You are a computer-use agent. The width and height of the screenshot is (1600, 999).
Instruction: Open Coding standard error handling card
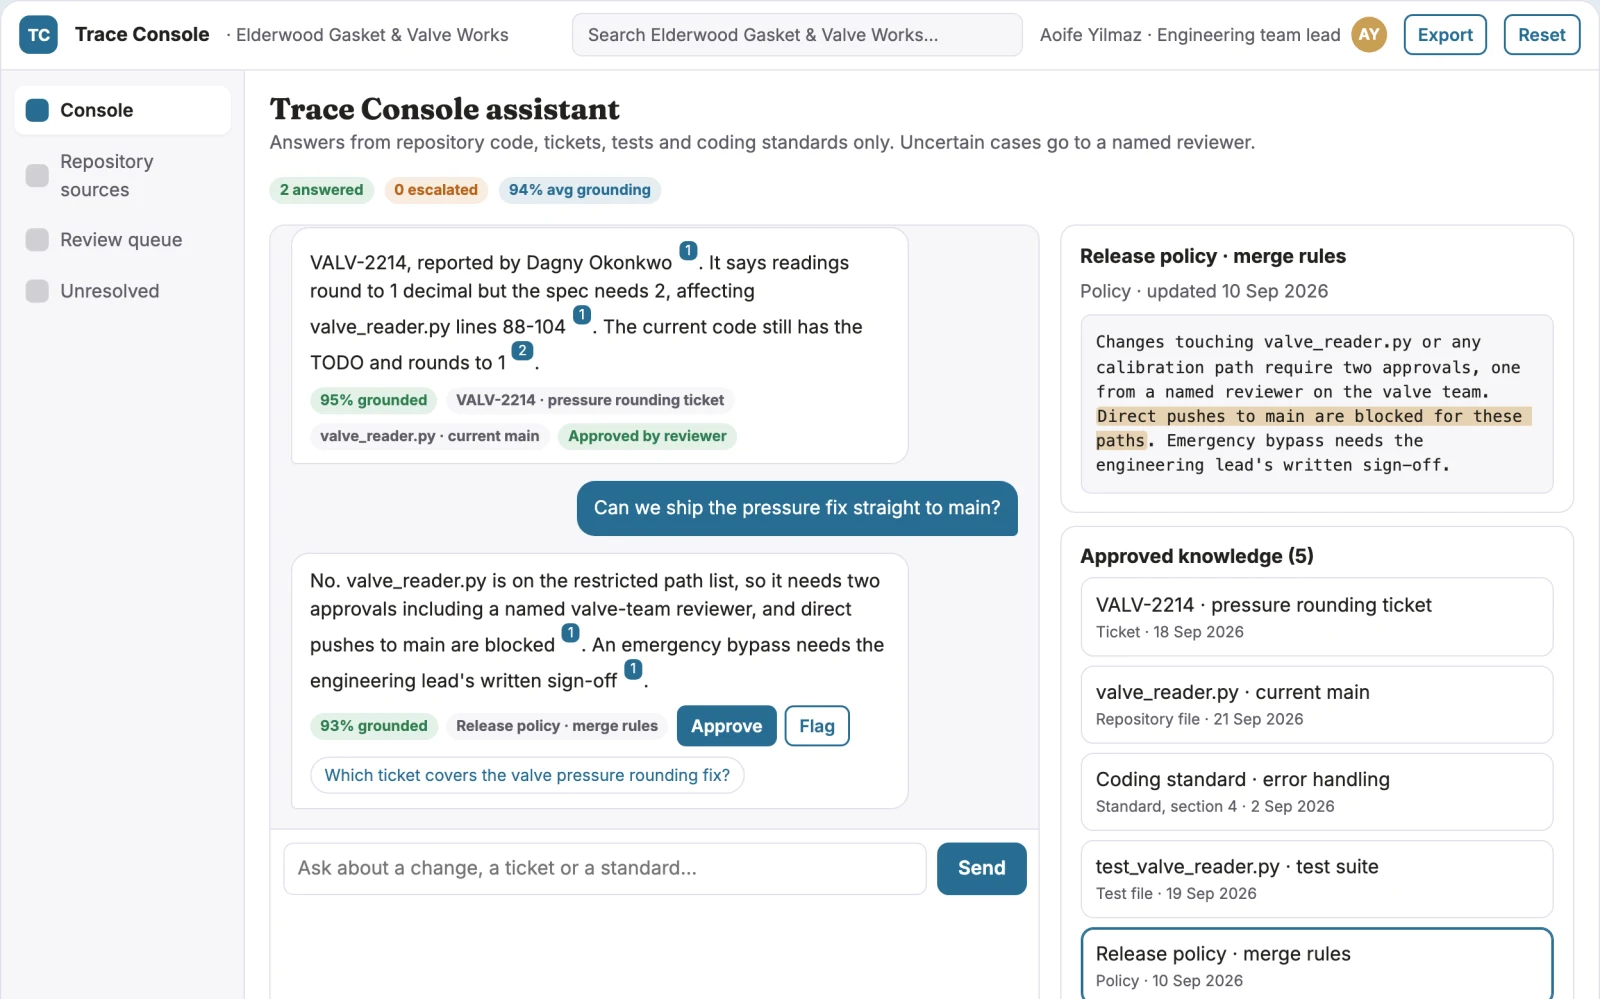(x=1317, y=791)
